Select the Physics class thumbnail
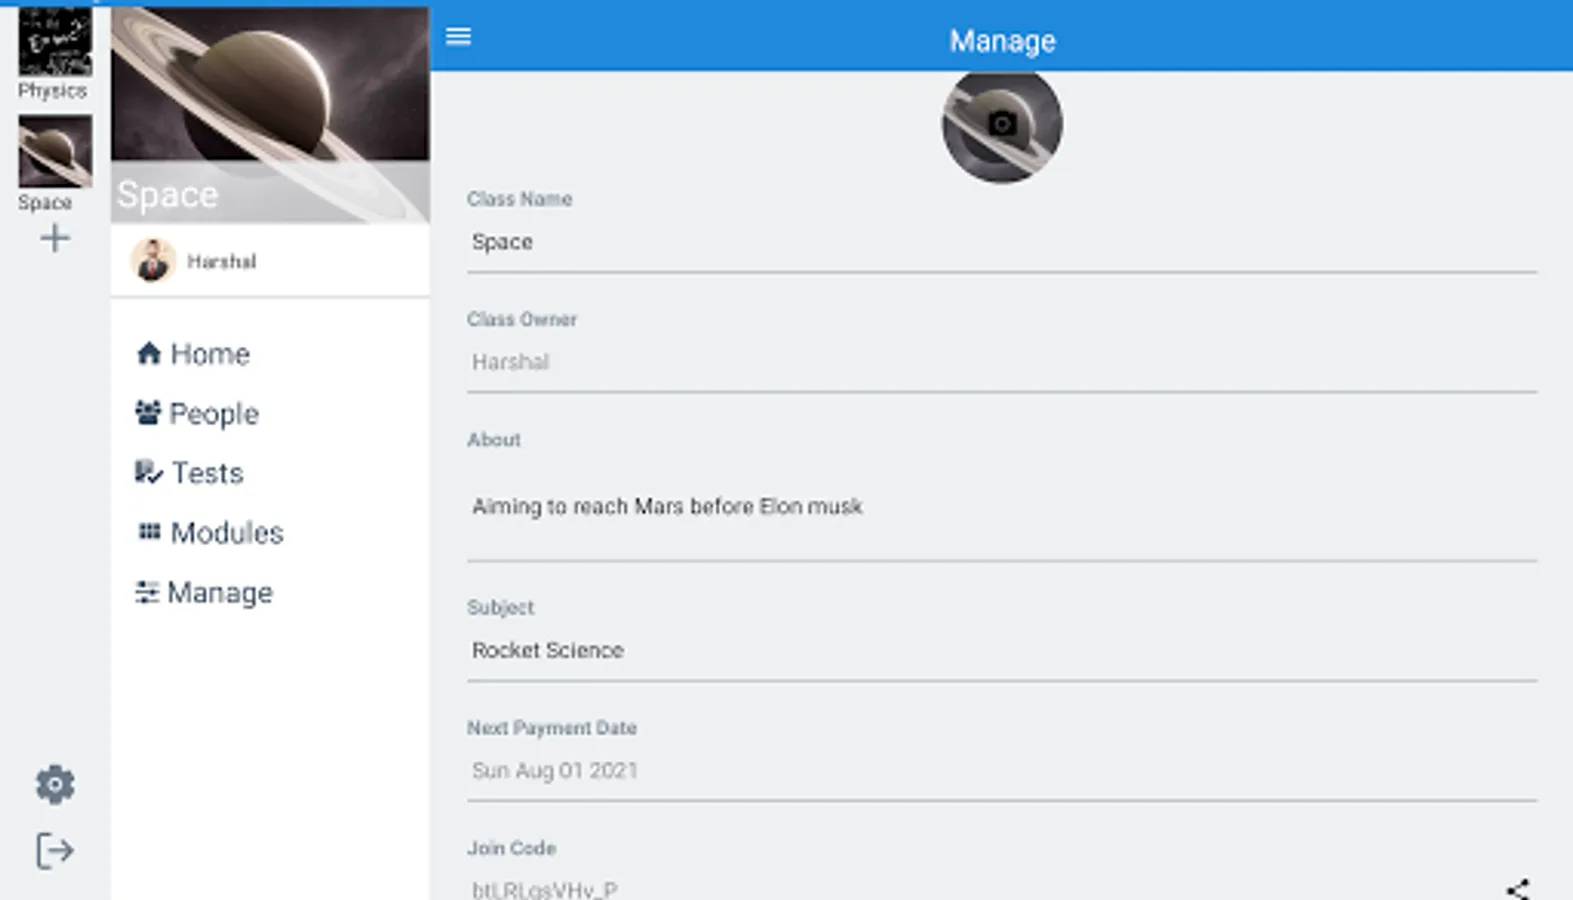Image resolution: width=1573 pixels, height=900 pixels. click(55, 41)
